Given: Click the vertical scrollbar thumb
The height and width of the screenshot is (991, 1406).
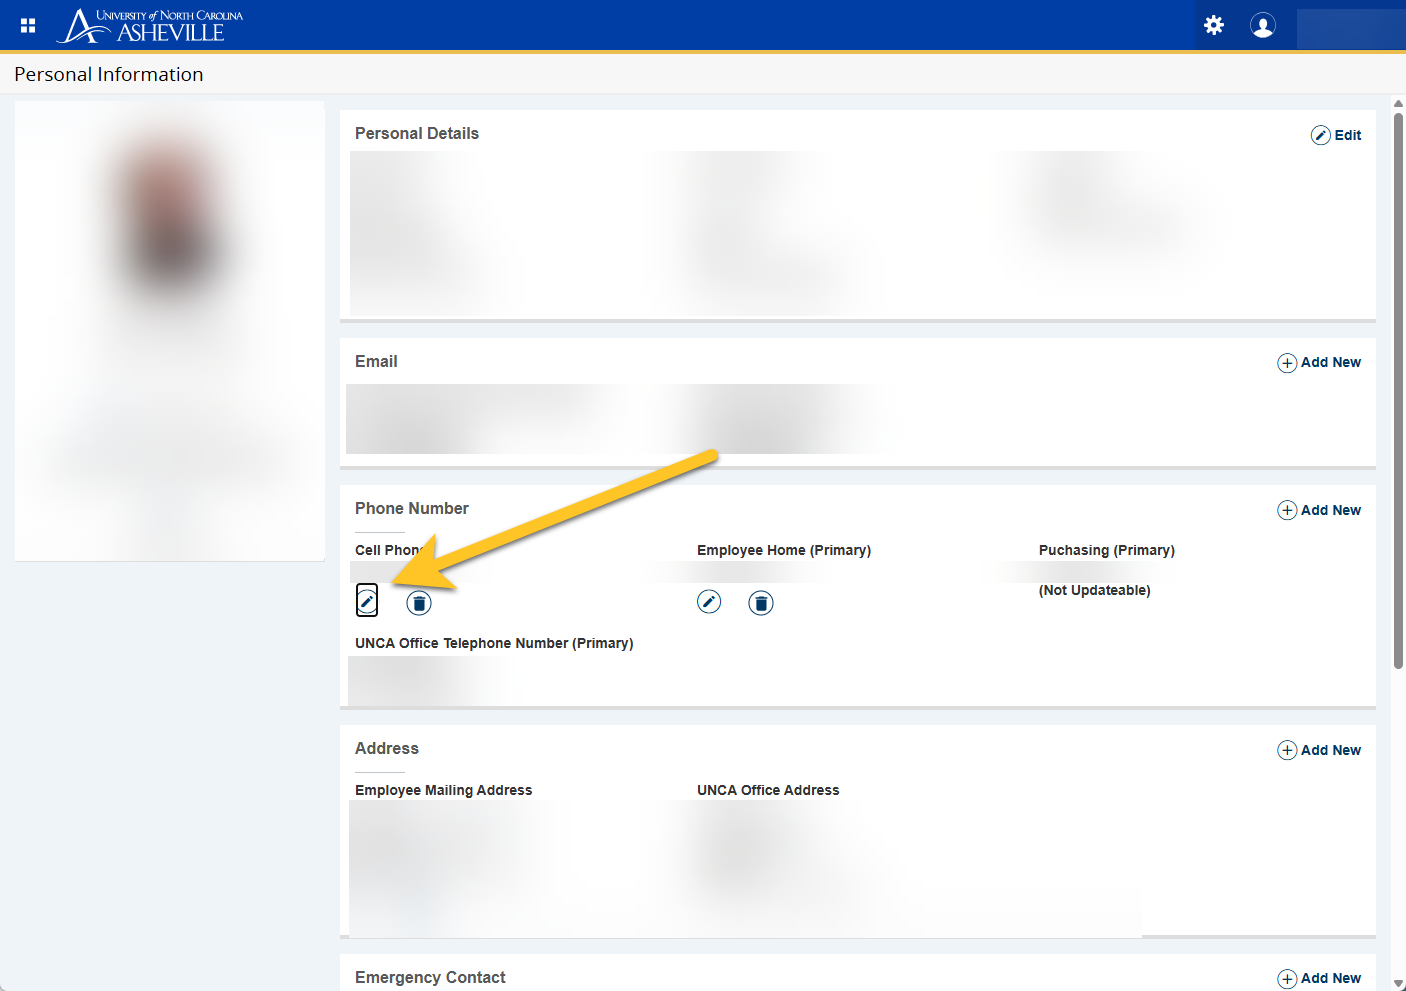Looking at the screenshot, I should pos(1398,390).
